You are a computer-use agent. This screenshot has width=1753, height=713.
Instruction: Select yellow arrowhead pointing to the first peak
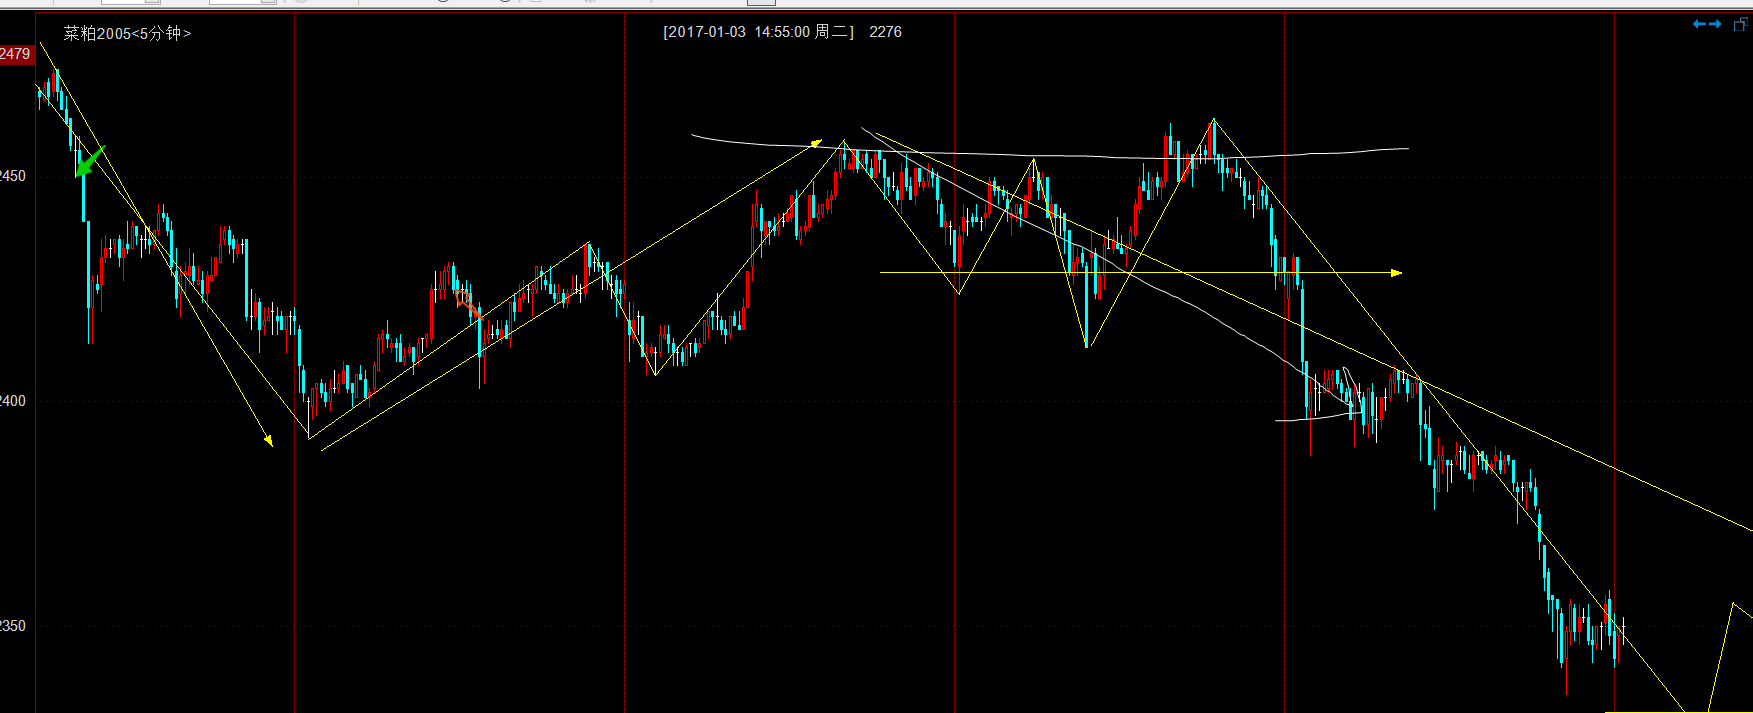[815, 143]
